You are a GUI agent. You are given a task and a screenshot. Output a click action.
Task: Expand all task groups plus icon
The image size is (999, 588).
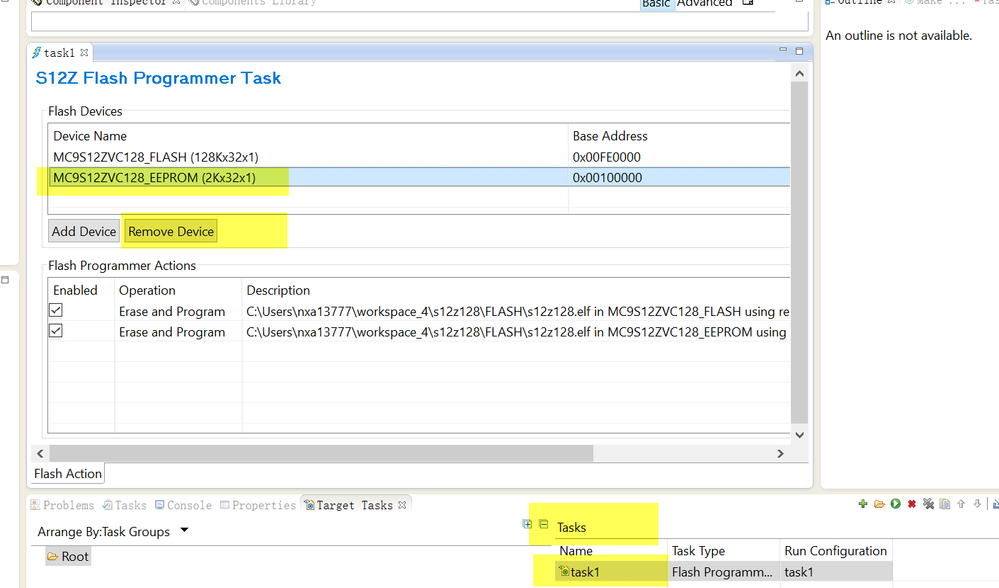(x=527, y=524)
